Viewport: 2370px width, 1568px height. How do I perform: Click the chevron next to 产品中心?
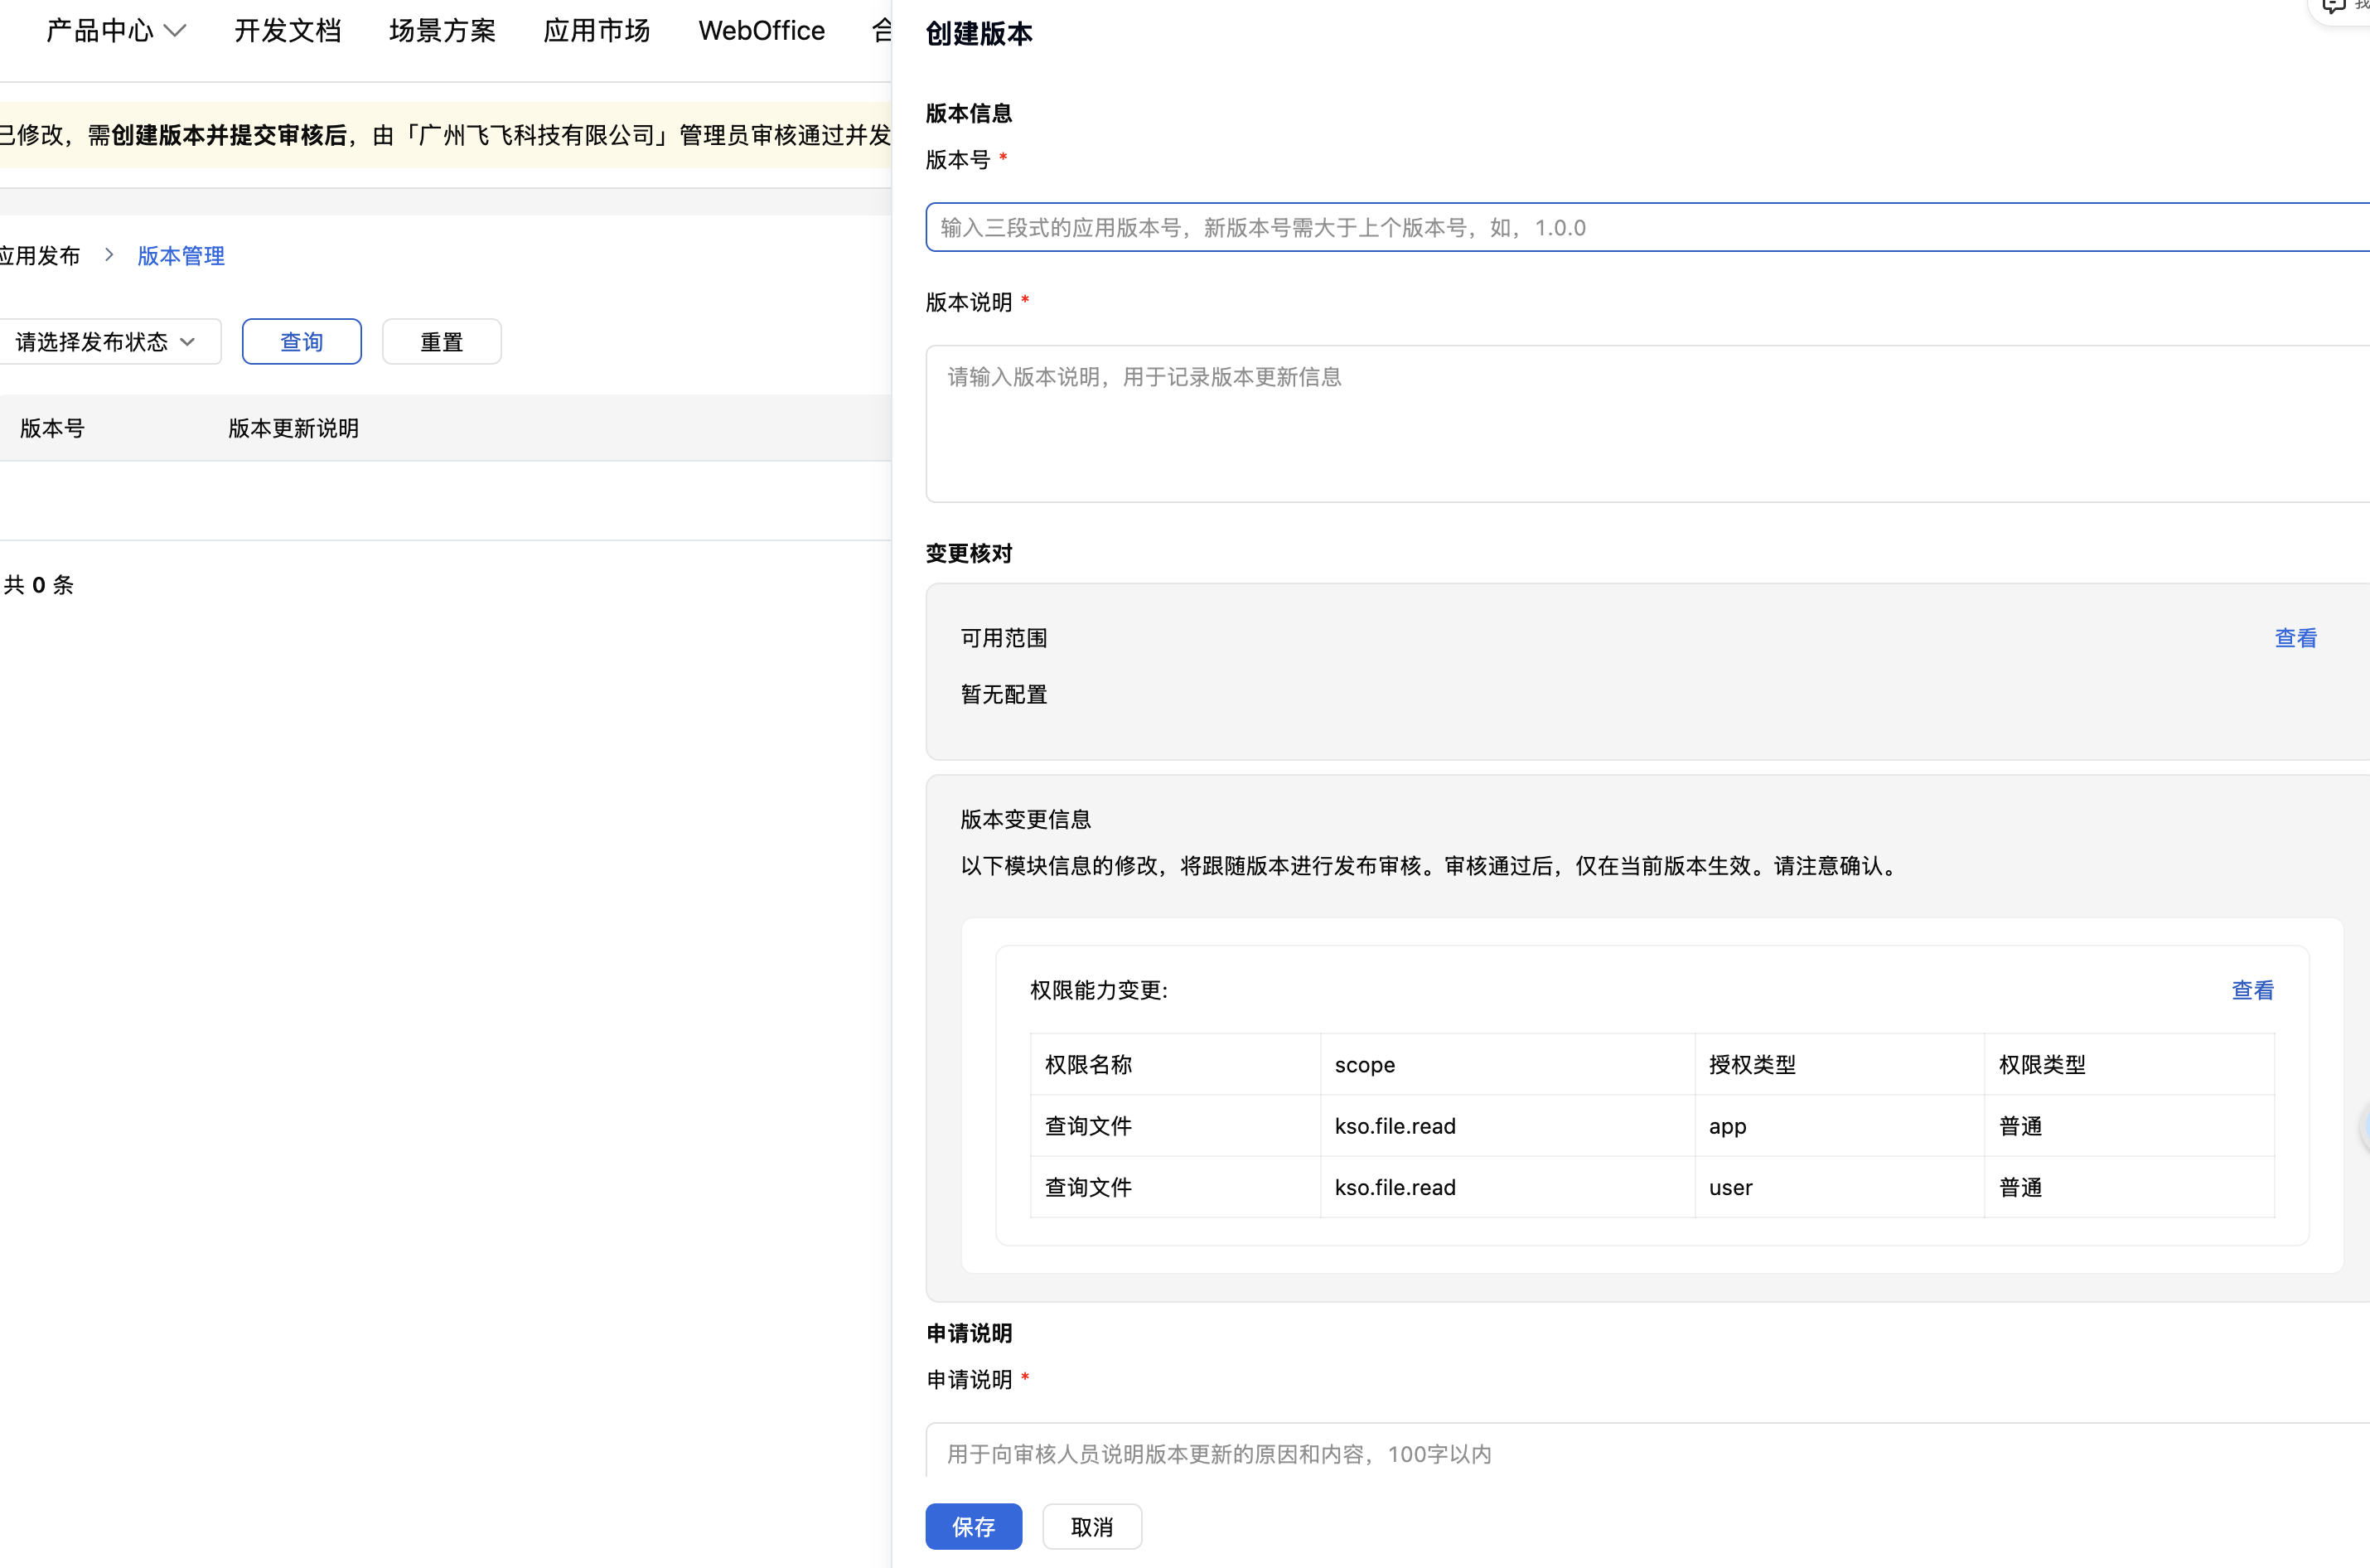click(175, 31)
